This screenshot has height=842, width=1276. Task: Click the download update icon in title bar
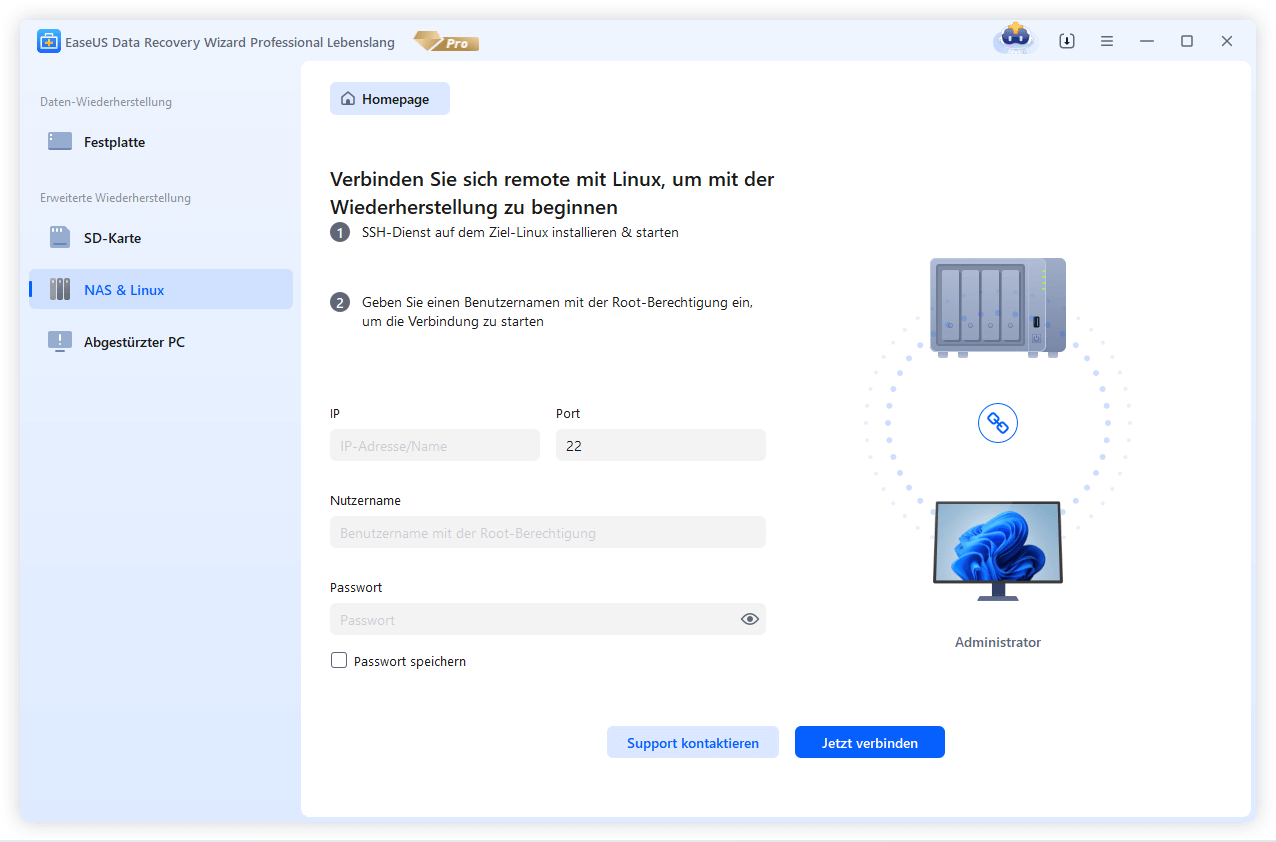tap(1067, 41)
